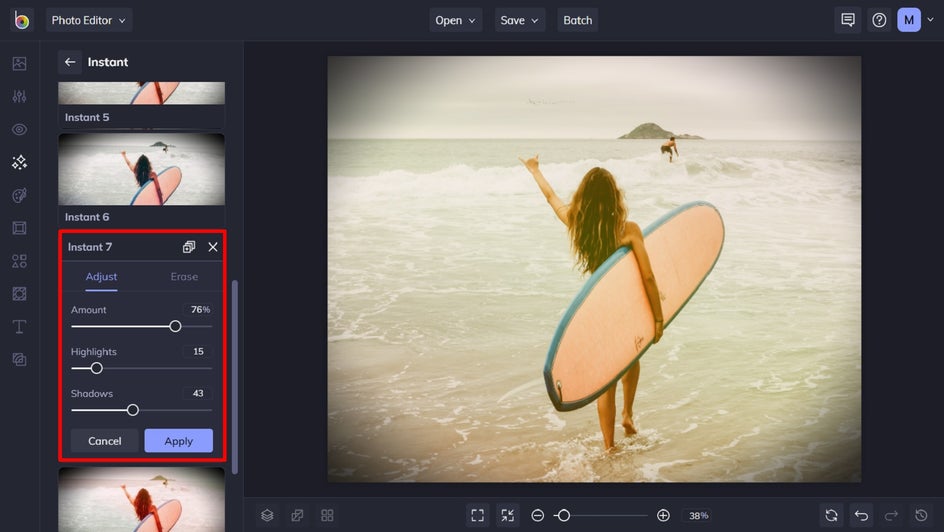944x532 pixels.
Task: Open the Open dropdown menu
Action: click(456, 20)
